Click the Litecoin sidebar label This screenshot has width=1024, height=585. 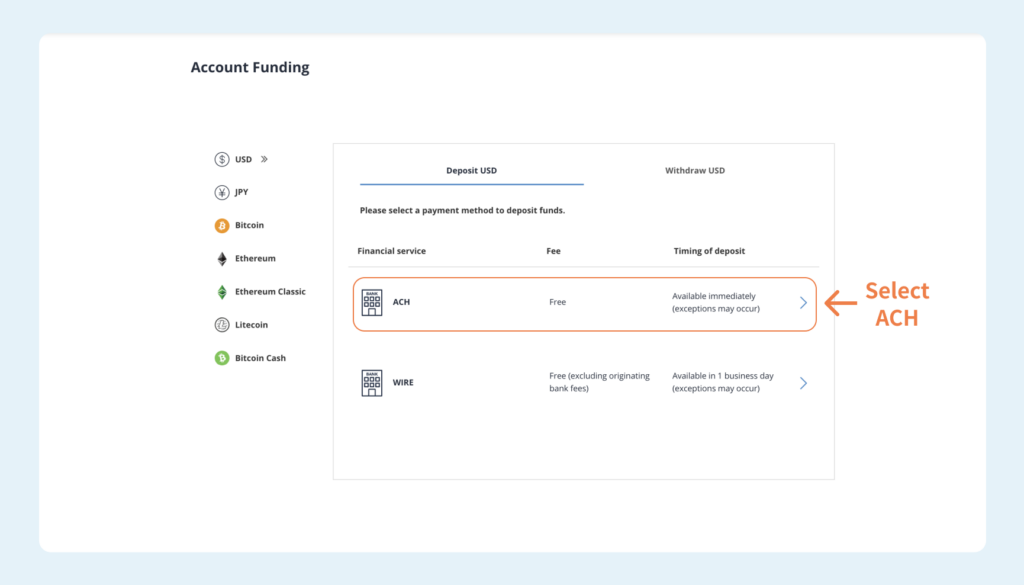(251, 324)
